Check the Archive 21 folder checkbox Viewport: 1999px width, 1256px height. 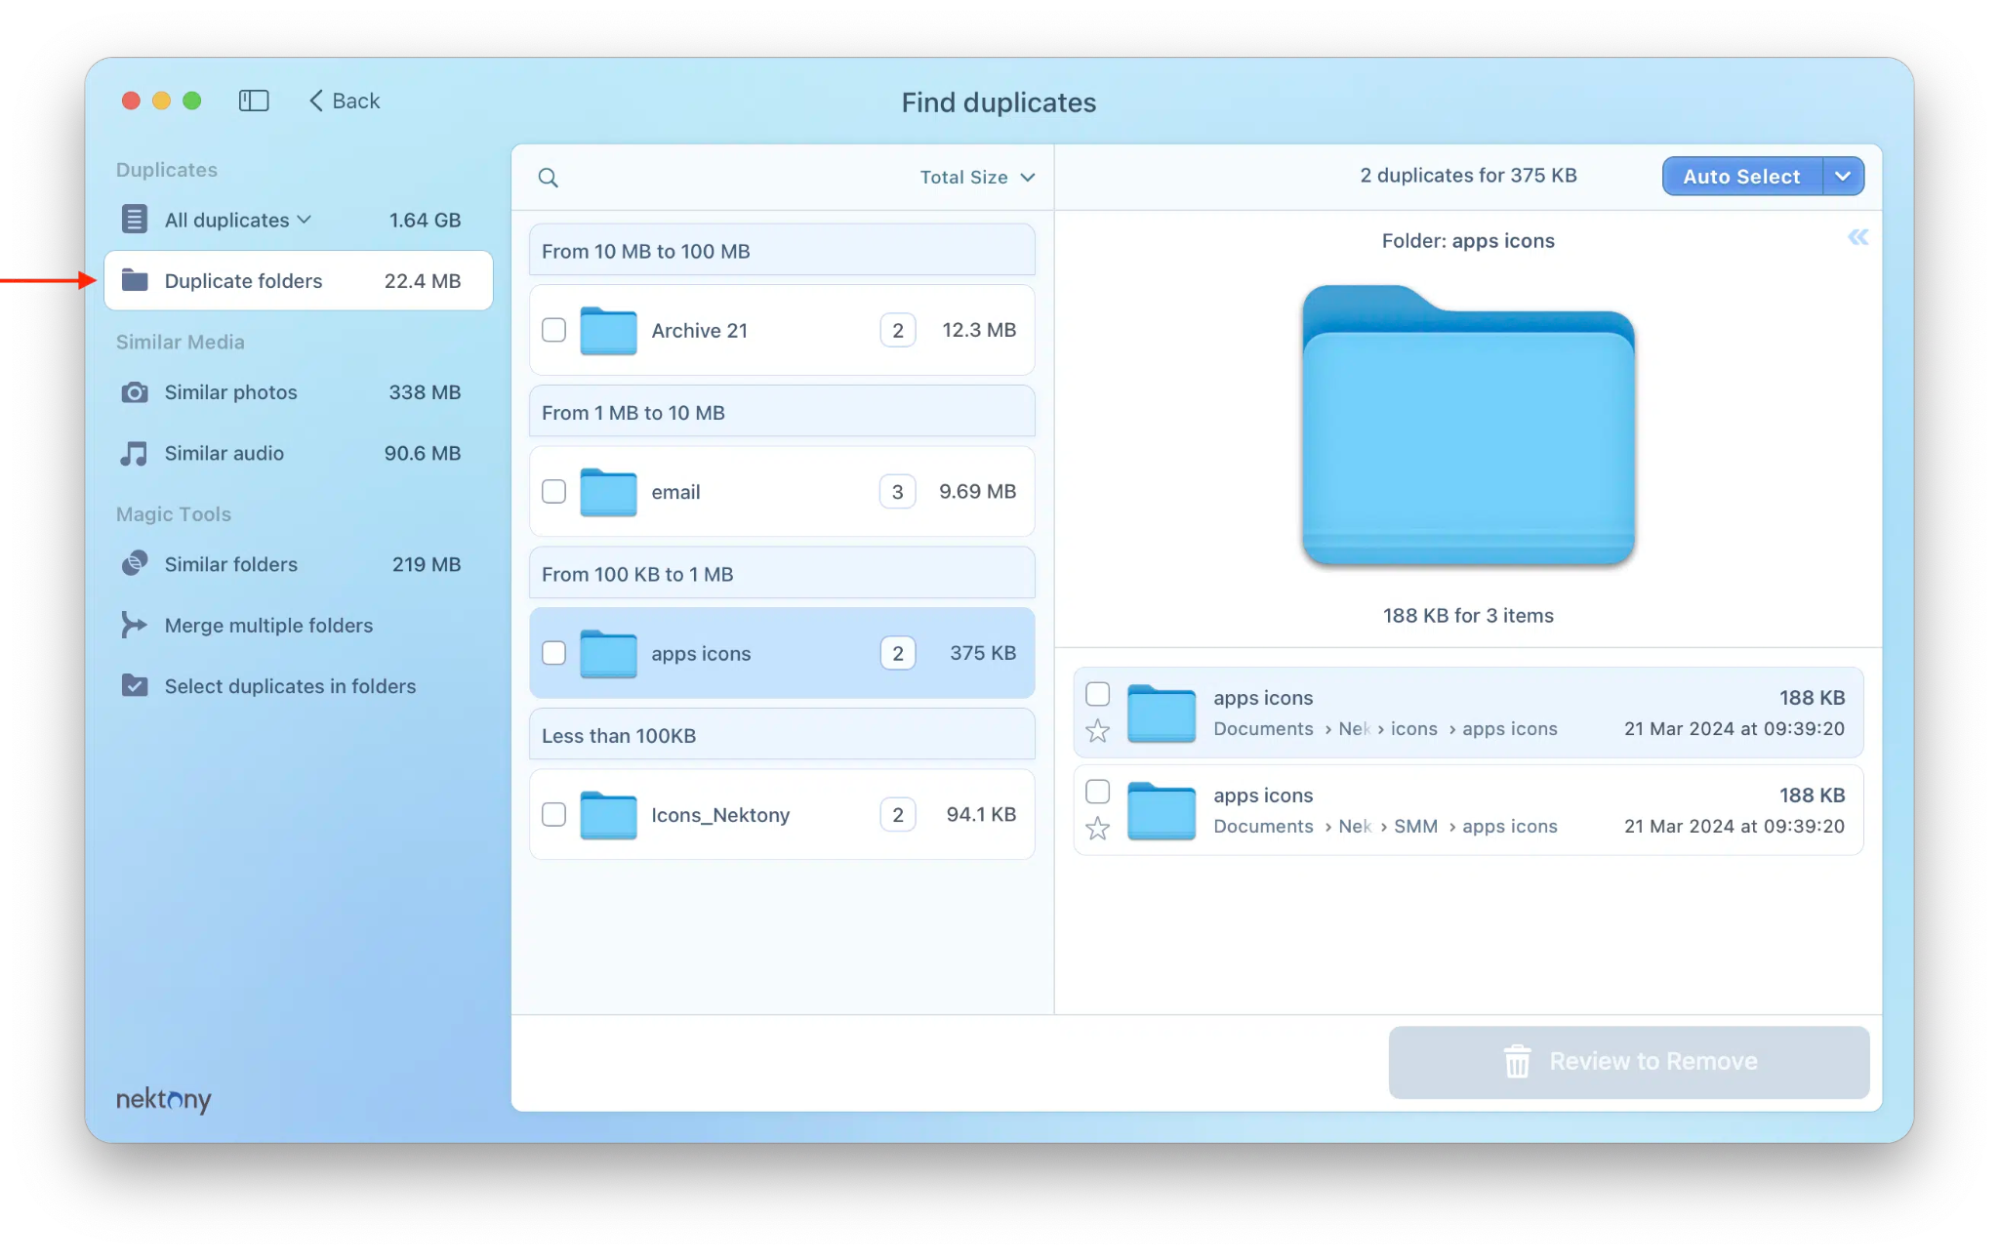[554, 330]
